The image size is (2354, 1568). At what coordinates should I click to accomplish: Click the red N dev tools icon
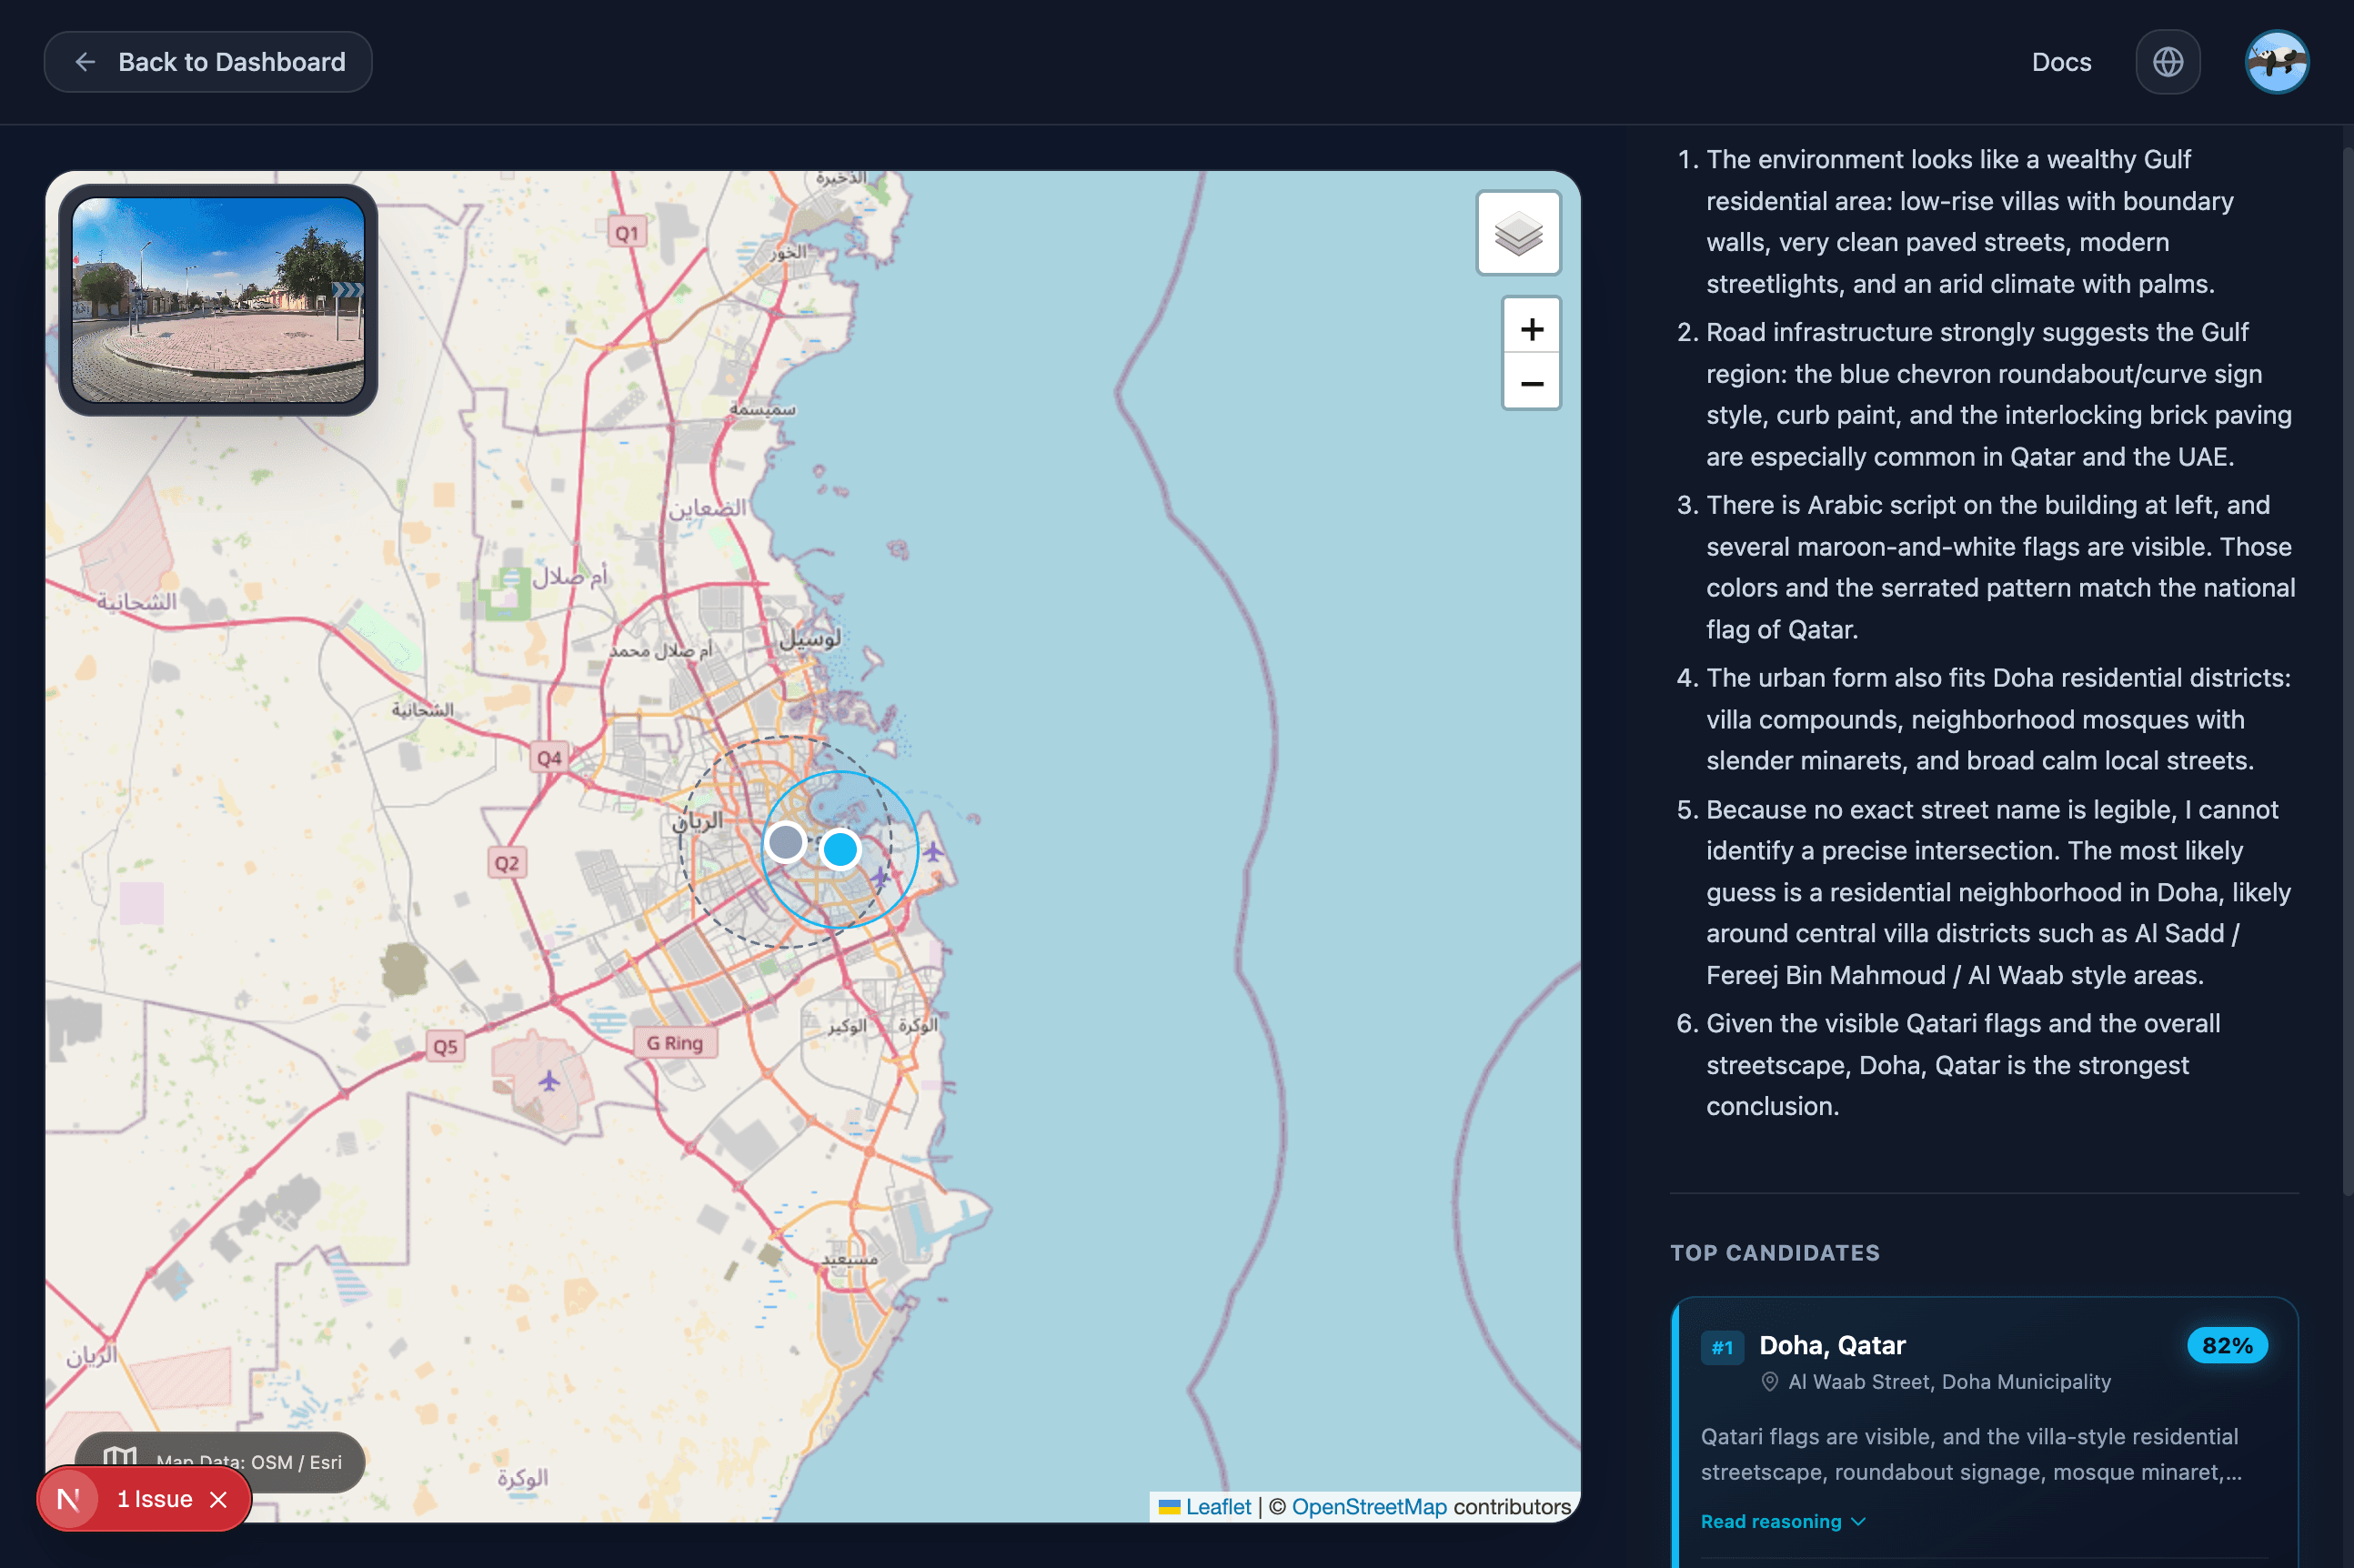tap(68, 1499)
